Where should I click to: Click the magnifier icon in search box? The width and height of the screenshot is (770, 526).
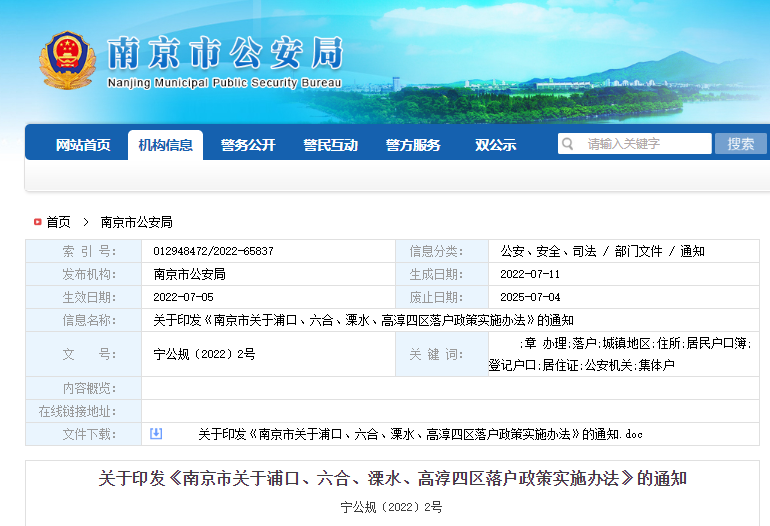(569, 144)
